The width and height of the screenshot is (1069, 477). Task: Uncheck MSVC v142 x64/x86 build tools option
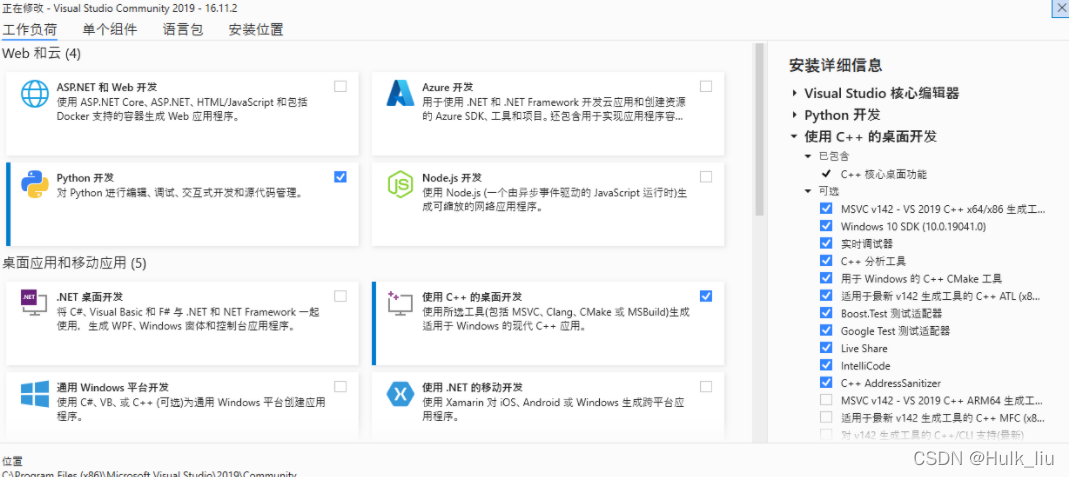pyautogui.click(x=826, y=209)
